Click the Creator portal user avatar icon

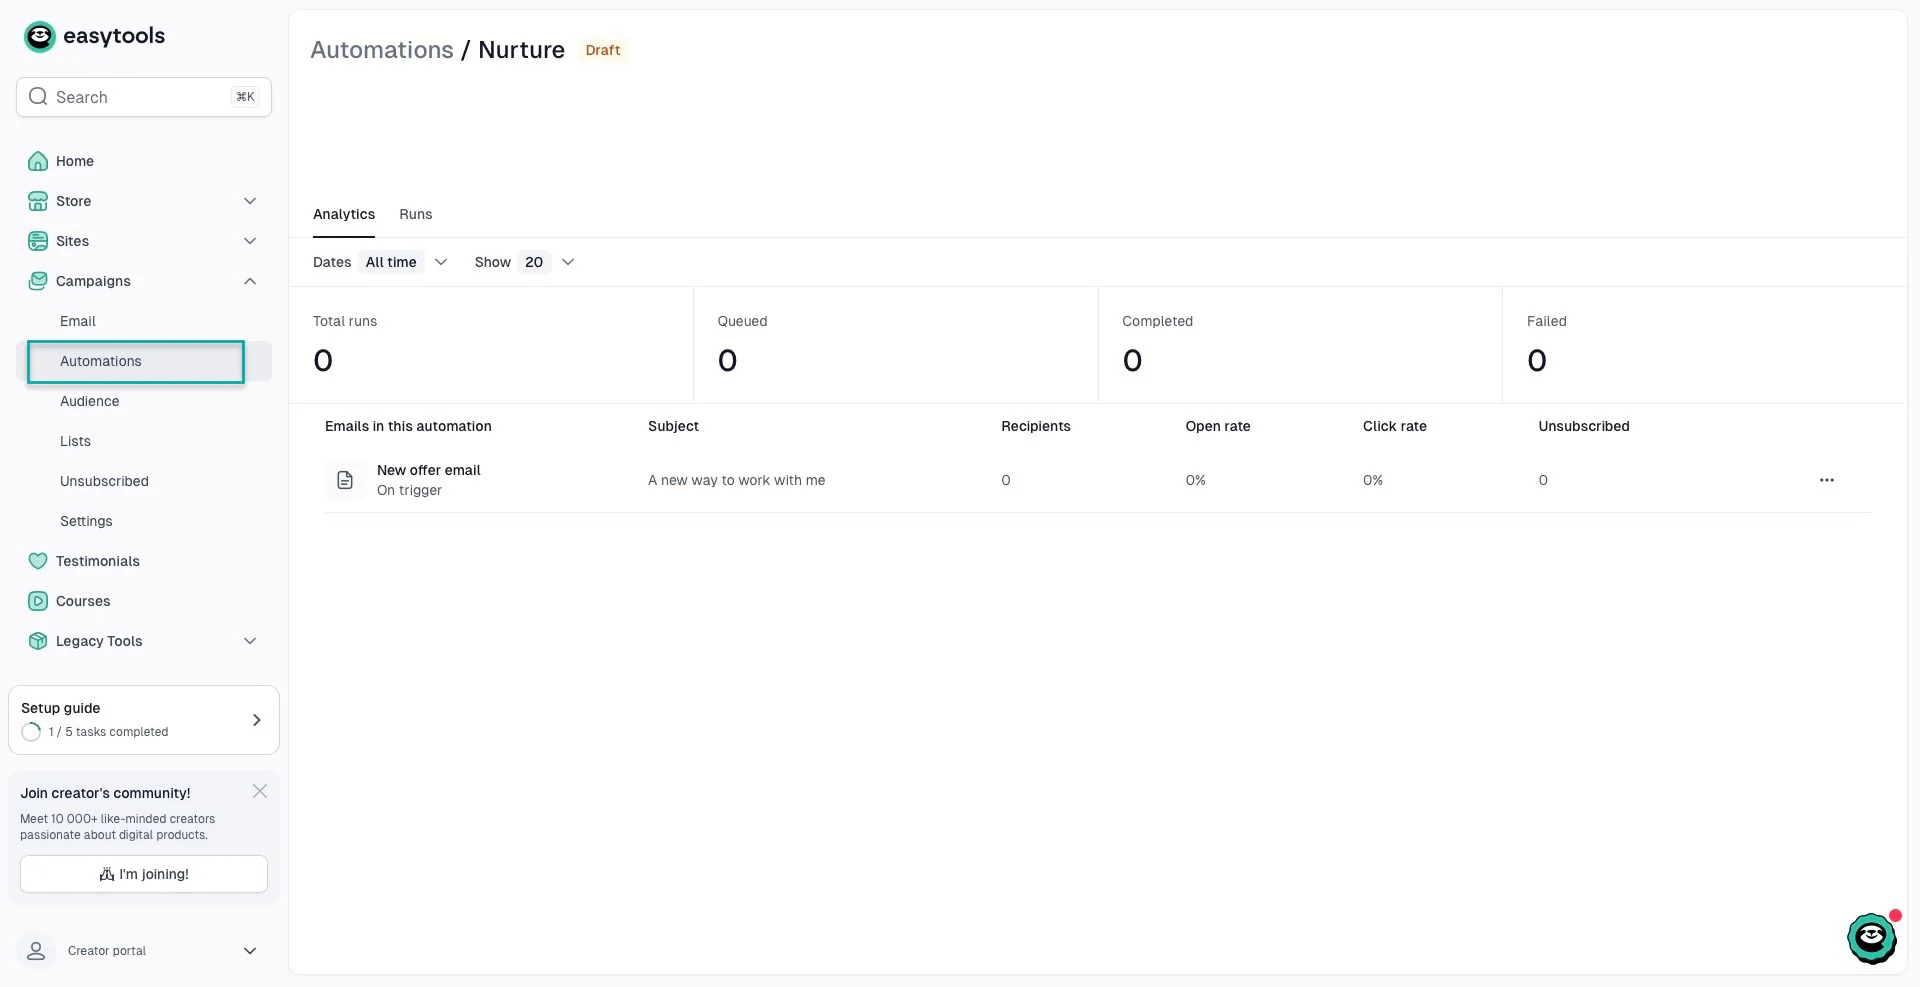pos(36,951)
